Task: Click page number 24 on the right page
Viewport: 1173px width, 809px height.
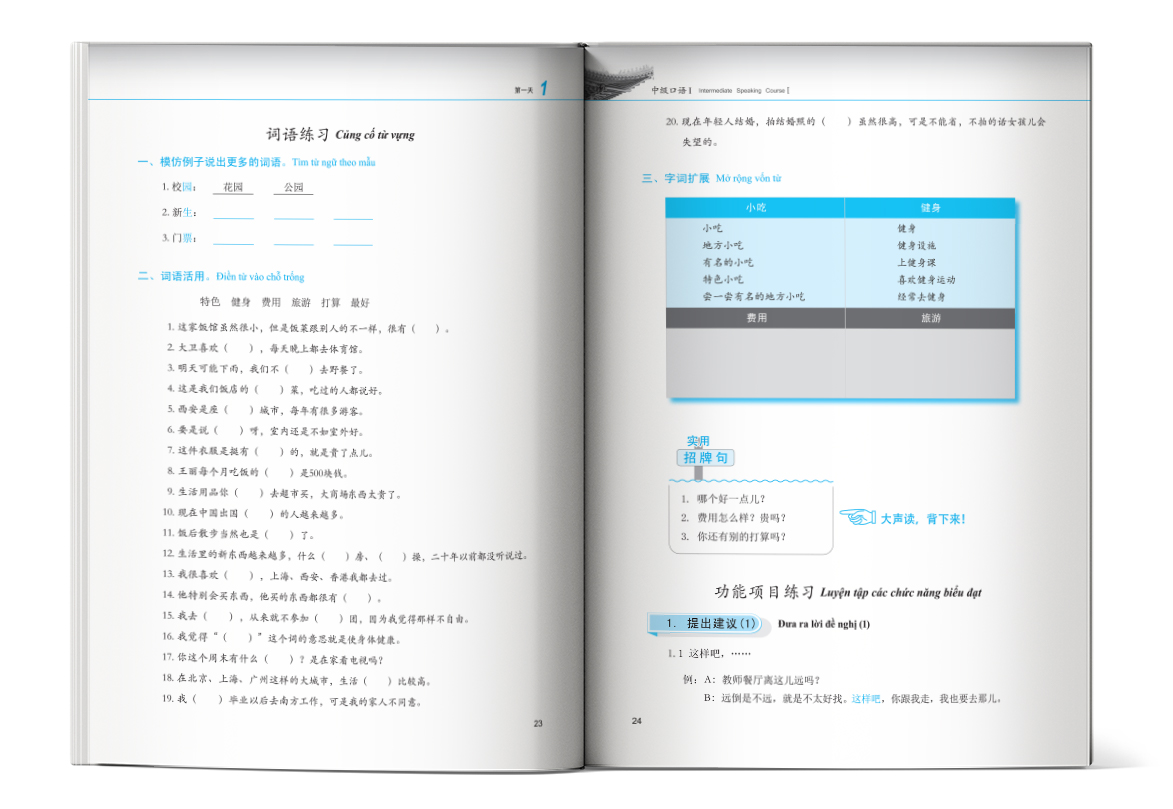Action: pos(637,721)
